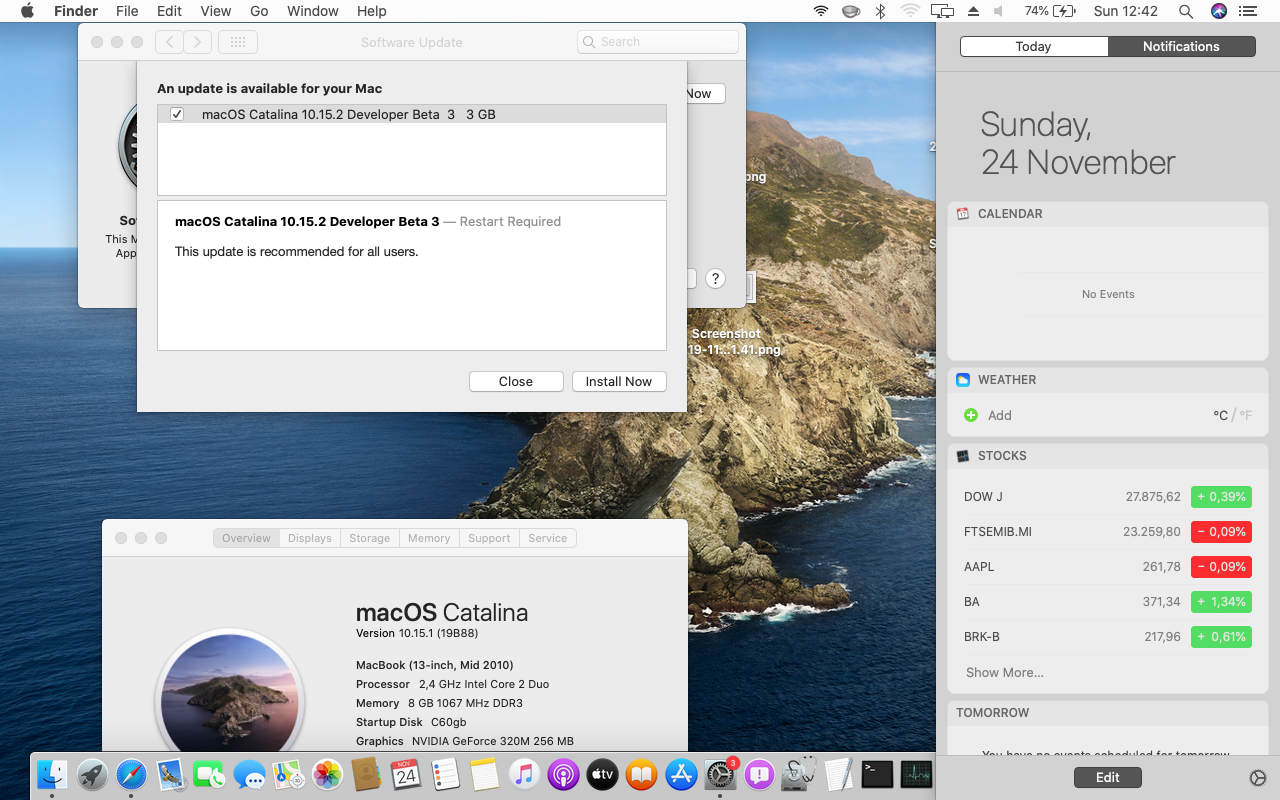Launch Maps from the Dock
This screenshot has height=800, width=1280.
click(288, 775)
